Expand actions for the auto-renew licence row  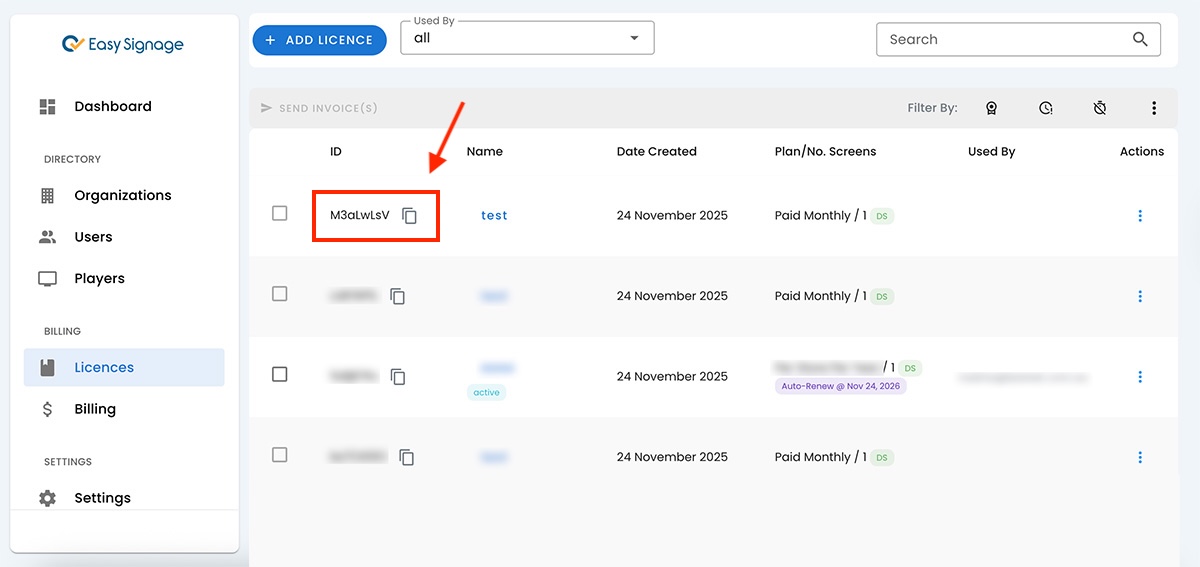tap(1140, 377)
